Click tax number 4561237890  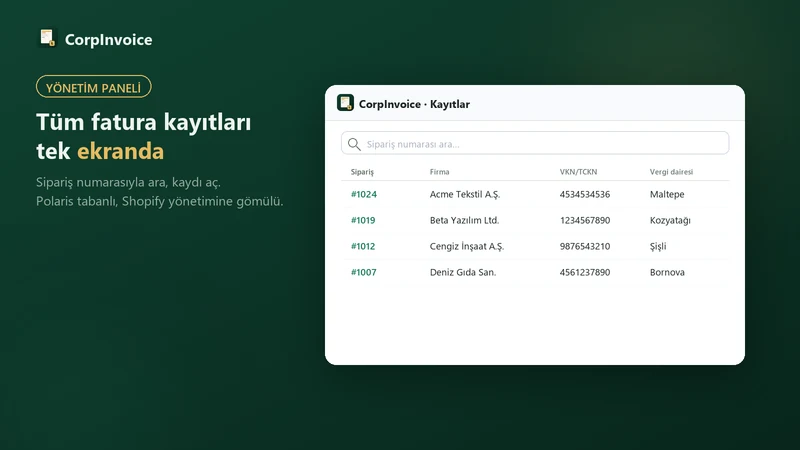click(x=585, y=272)
